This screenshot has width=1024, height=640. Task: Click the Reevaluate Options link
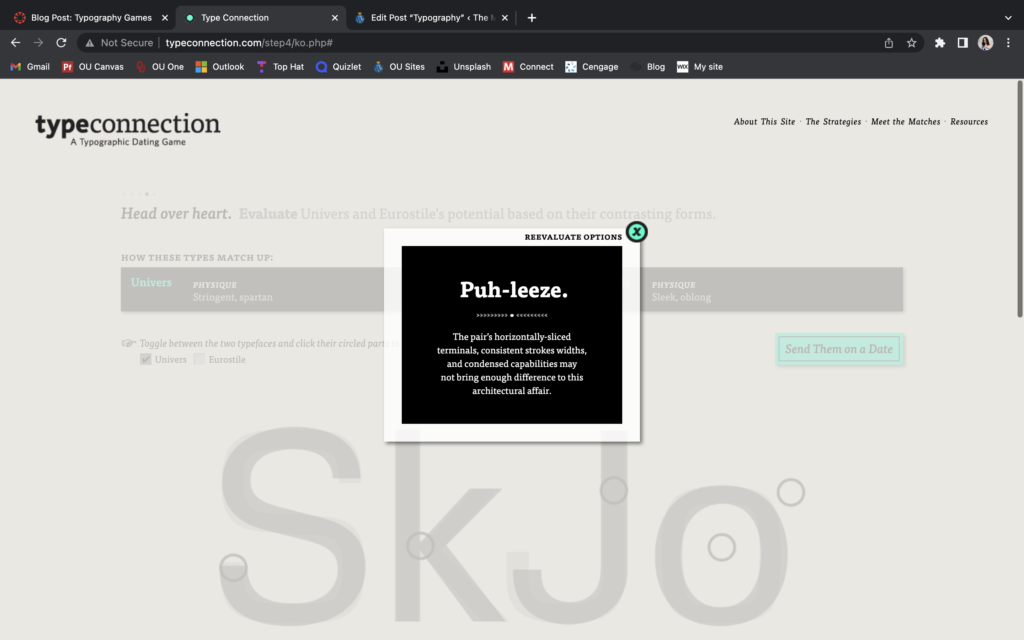[x=573, y=237]
